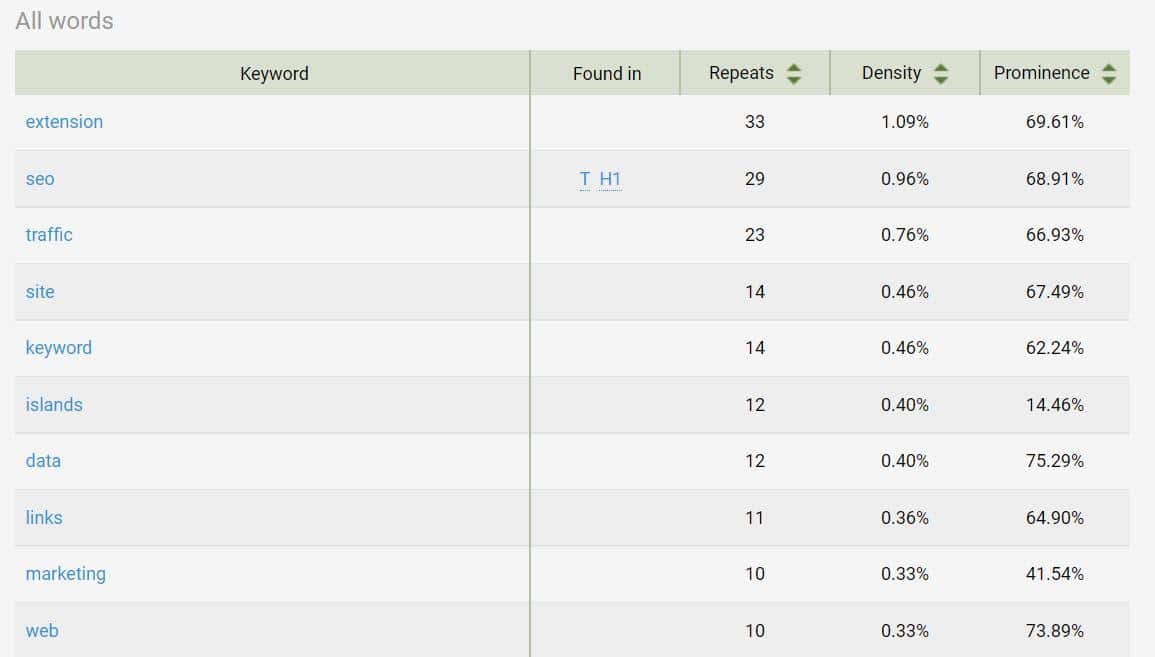Click the 'All words' section heading
This screenshot has height=657, width=1155.
pos(64,21)
